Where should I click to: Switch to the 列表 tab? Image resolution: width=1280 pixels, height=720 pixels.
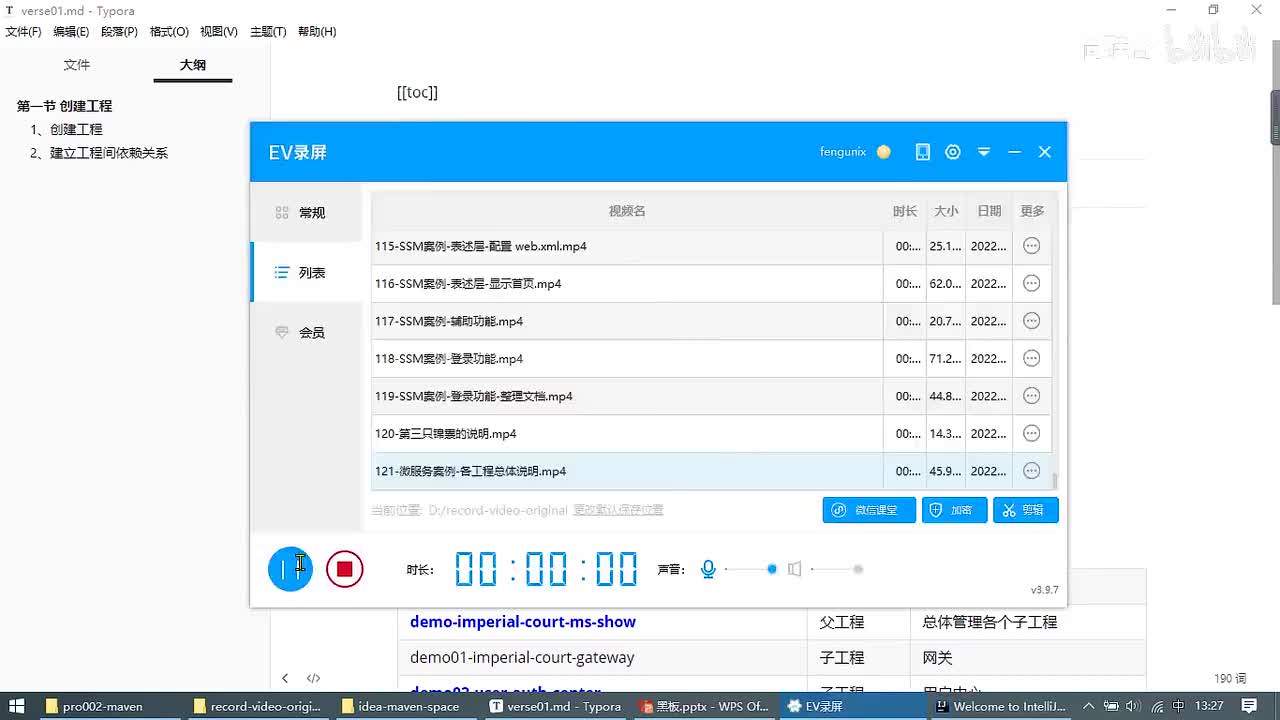[306, 272]
